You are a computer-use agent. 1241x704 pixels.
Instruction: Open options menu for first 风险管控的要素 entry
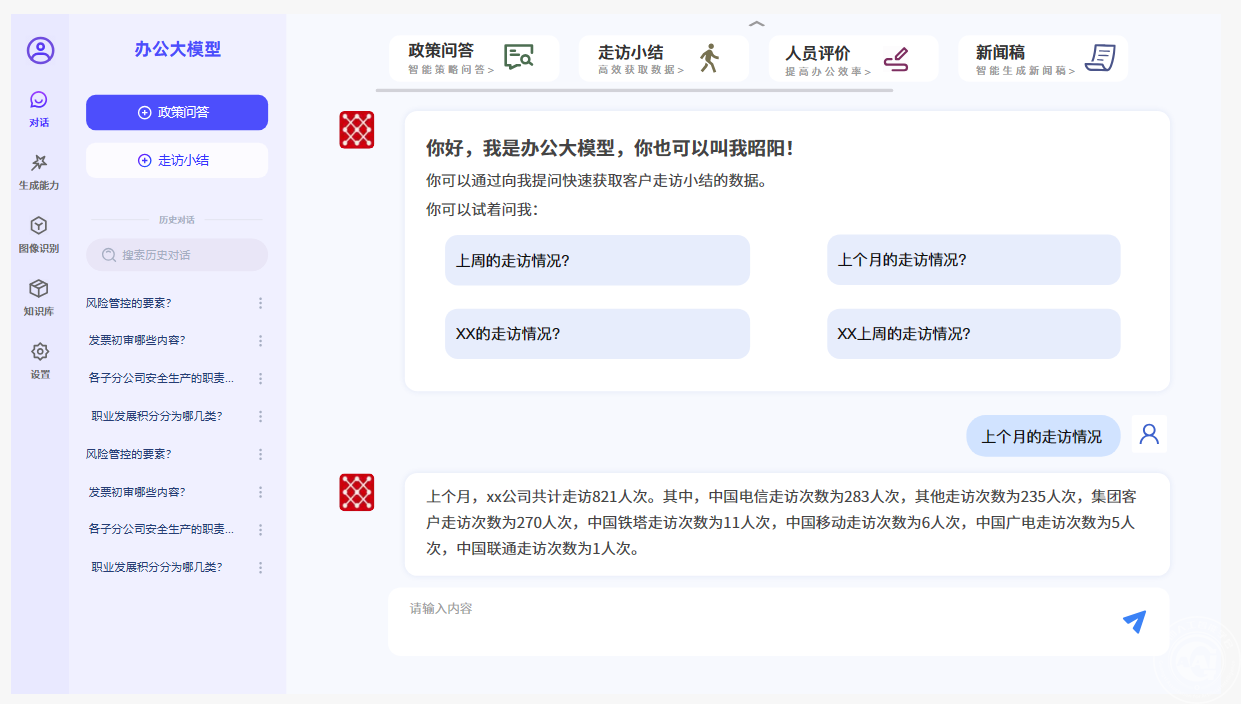click(261, 303)
